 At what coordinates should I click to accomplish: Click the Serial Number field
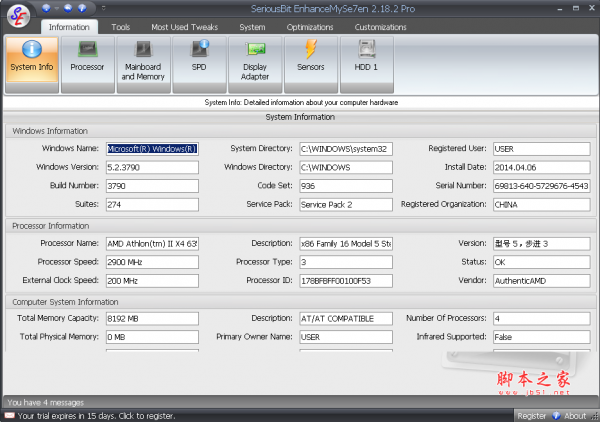(541, 186)
